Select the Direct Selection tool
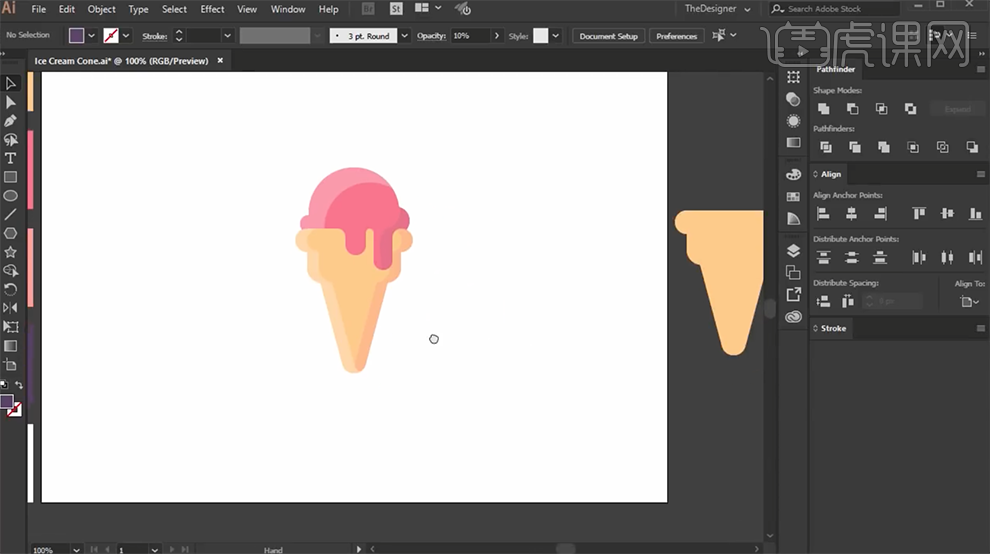 tap(11, 102)
